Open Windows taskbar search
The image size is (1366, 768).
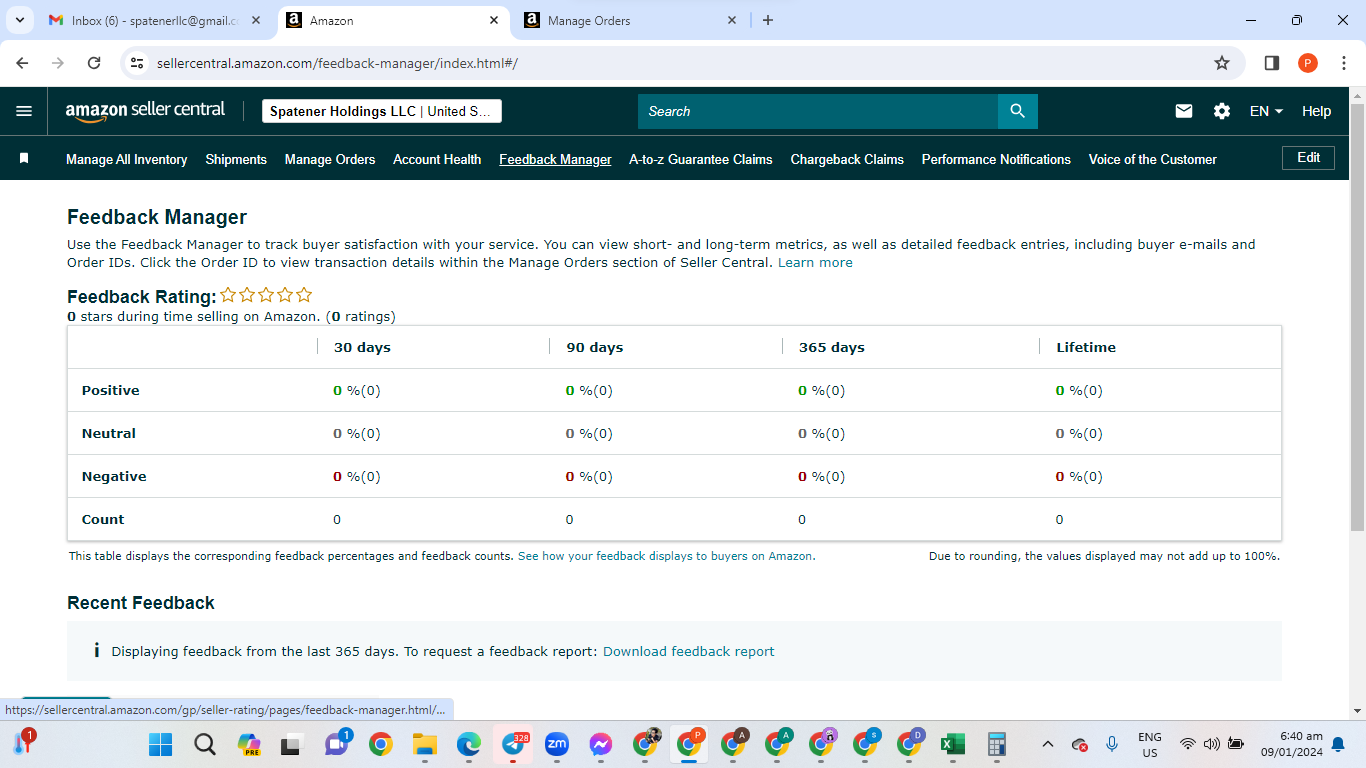pyautogui.click(x=205, y=744)
